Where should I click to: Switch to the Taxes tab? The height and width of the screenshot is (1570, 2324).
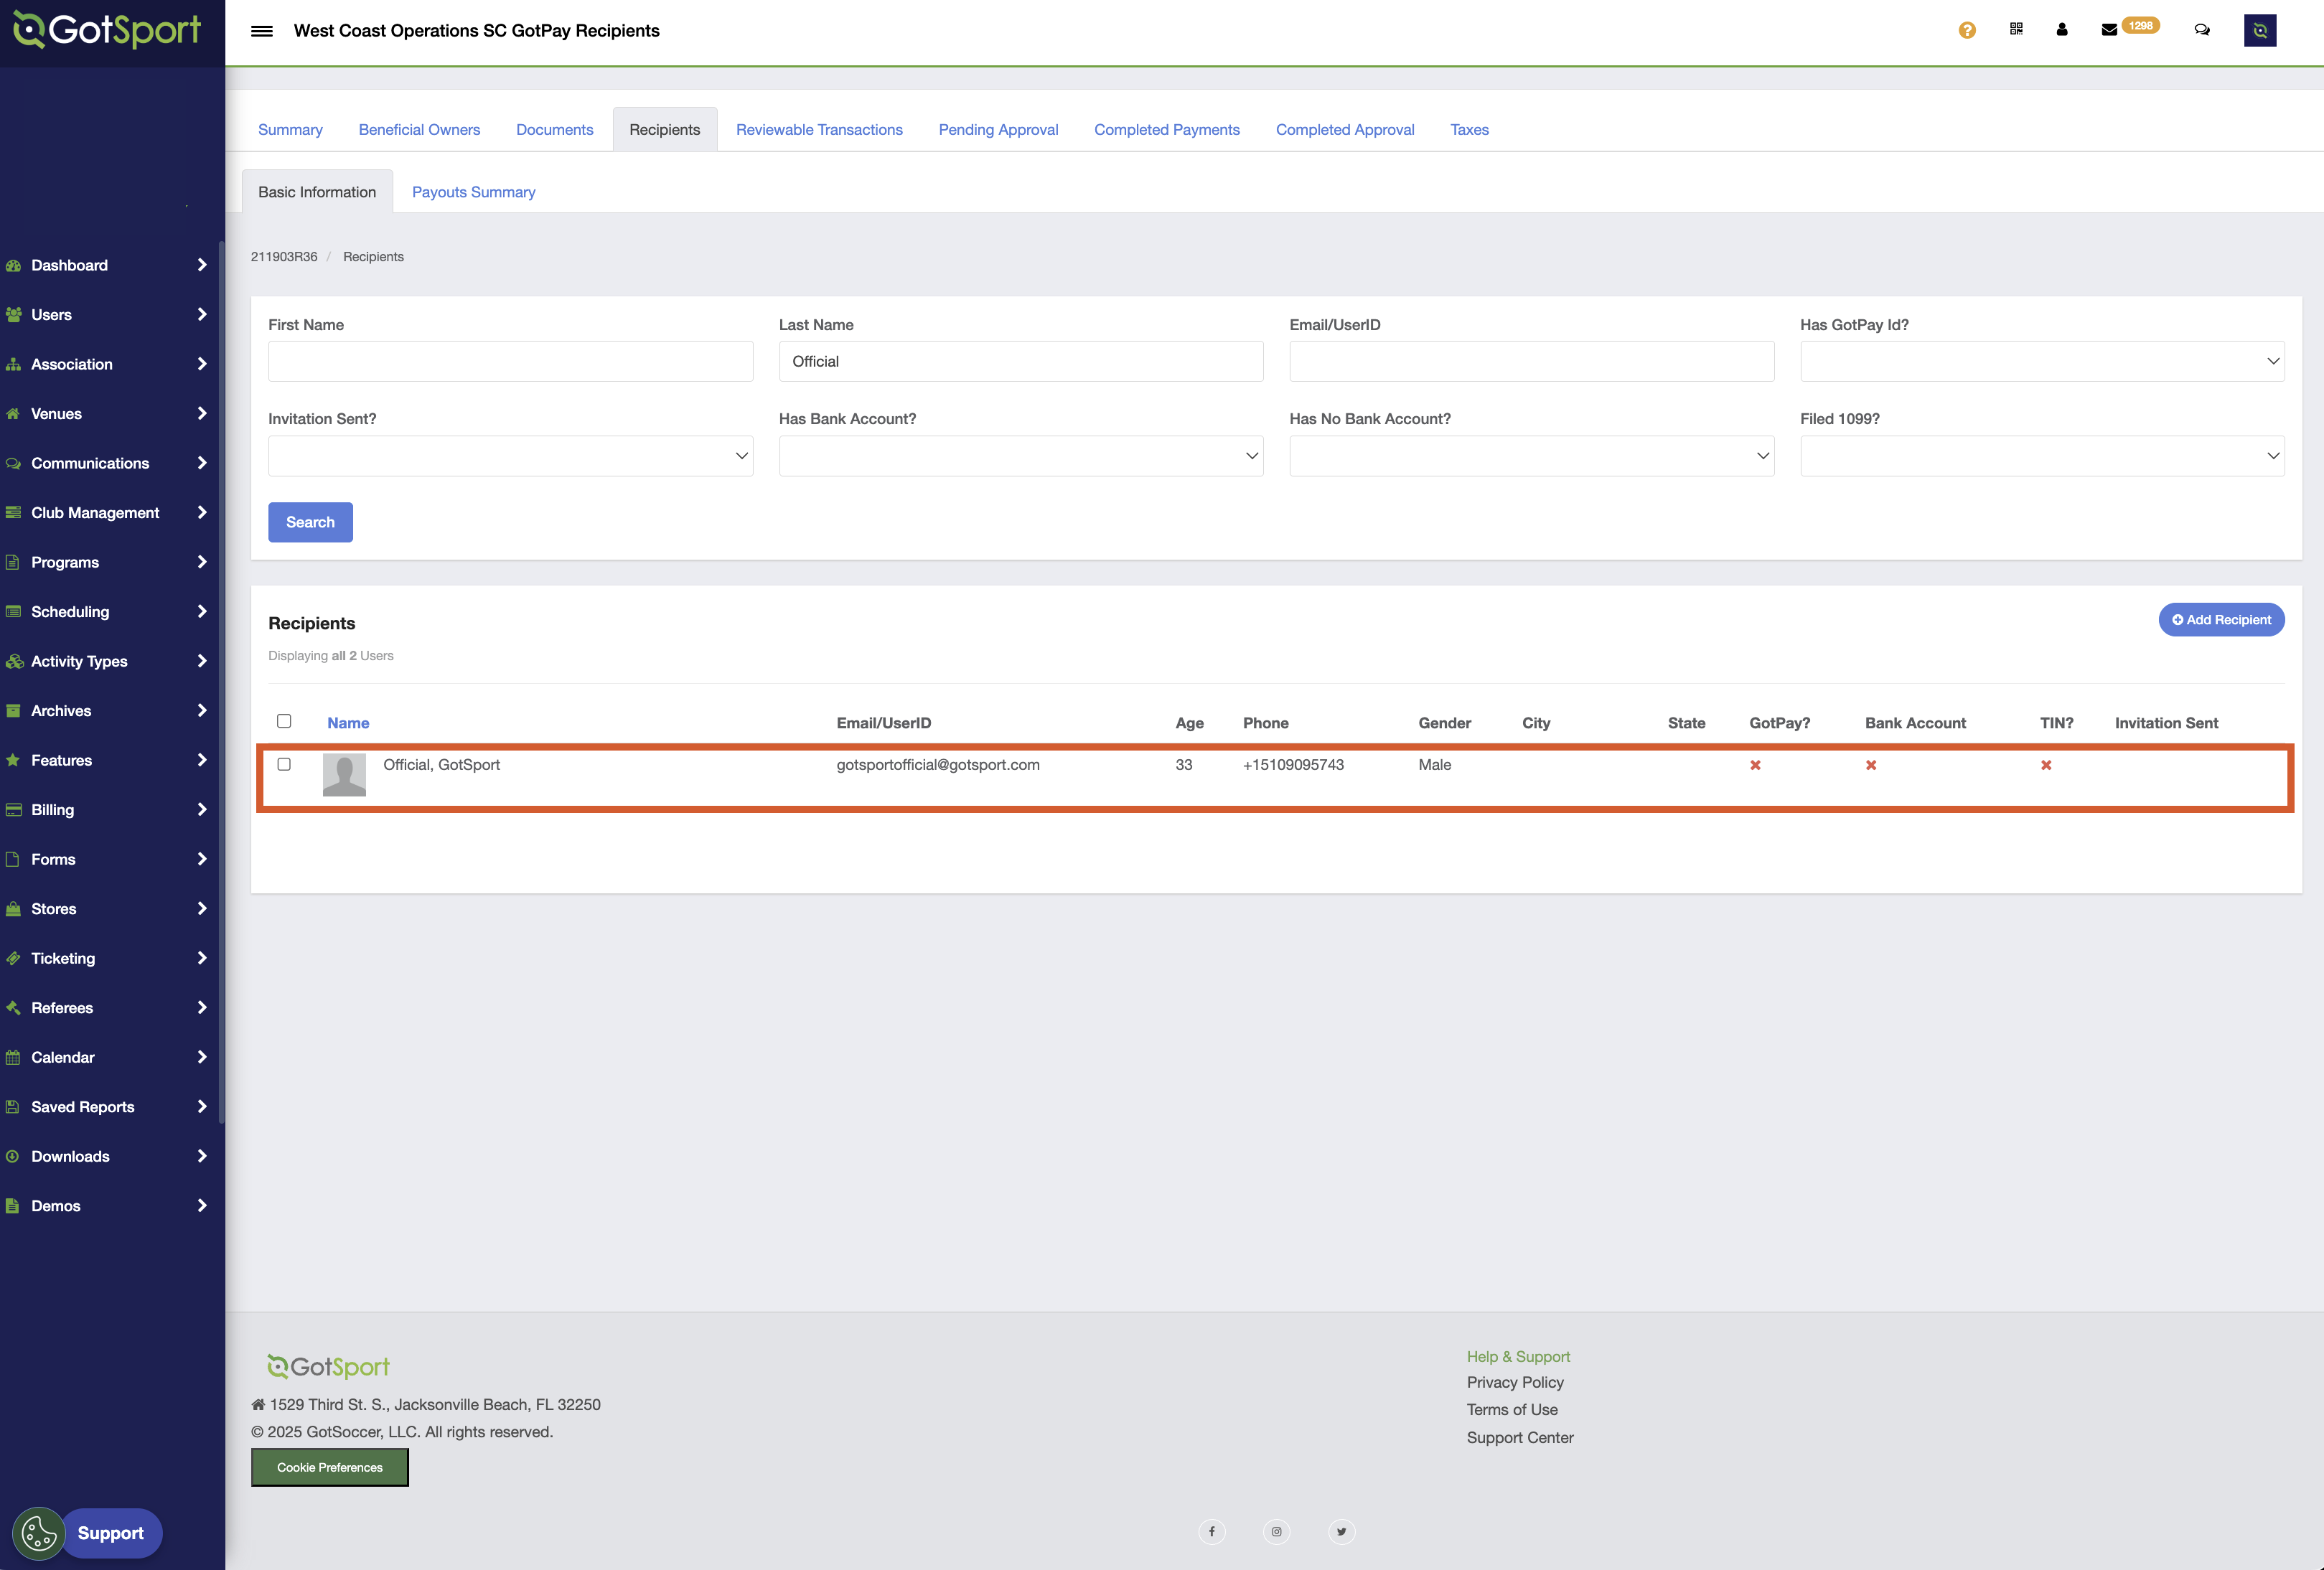[1469, 130]
